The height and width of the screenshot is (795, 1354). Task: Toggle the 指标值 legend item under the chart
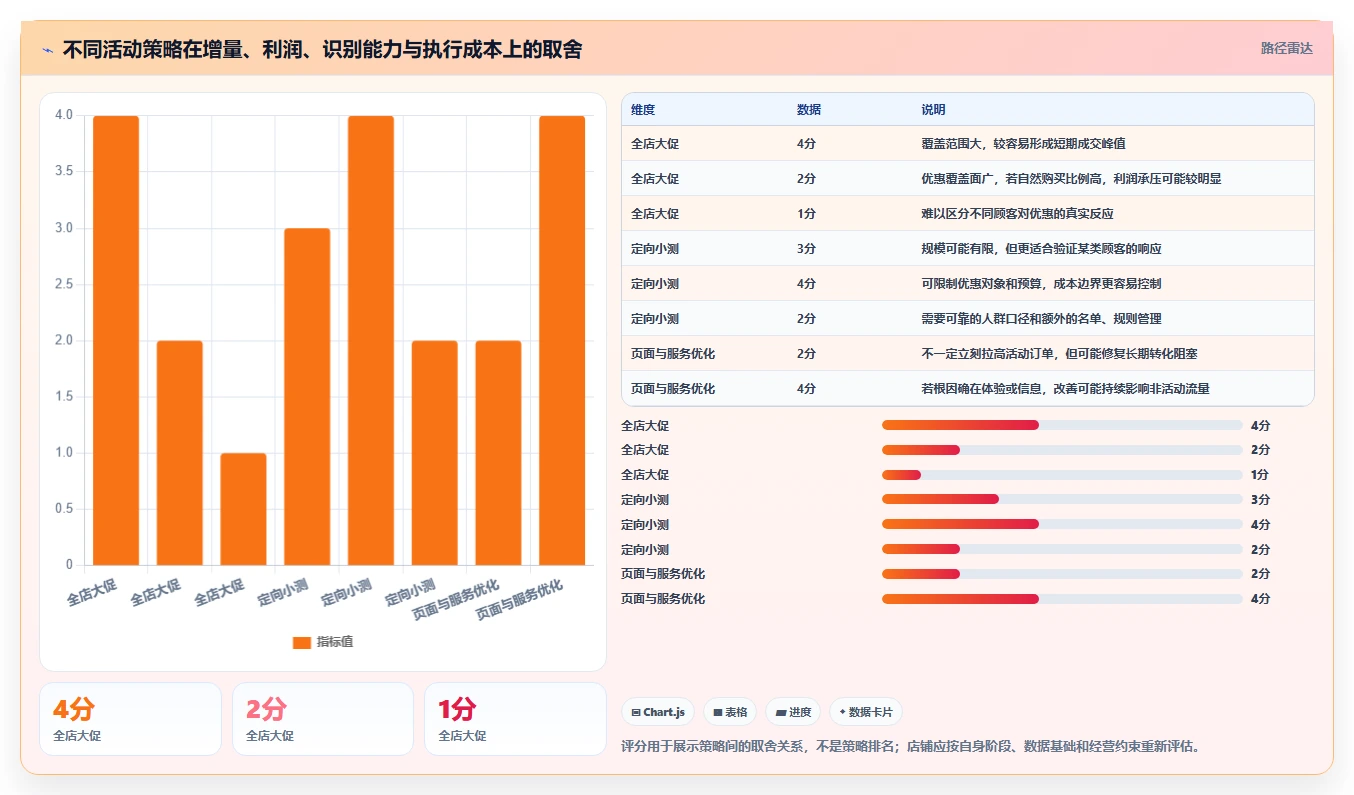pos(322,642)
